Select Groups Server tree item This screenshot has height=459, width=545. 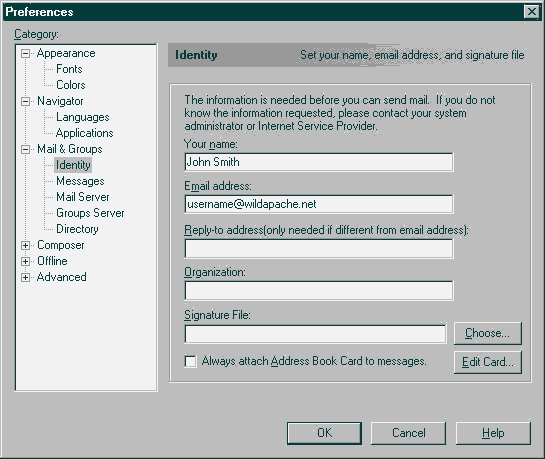pyautogui.click(x=90, y=213)
